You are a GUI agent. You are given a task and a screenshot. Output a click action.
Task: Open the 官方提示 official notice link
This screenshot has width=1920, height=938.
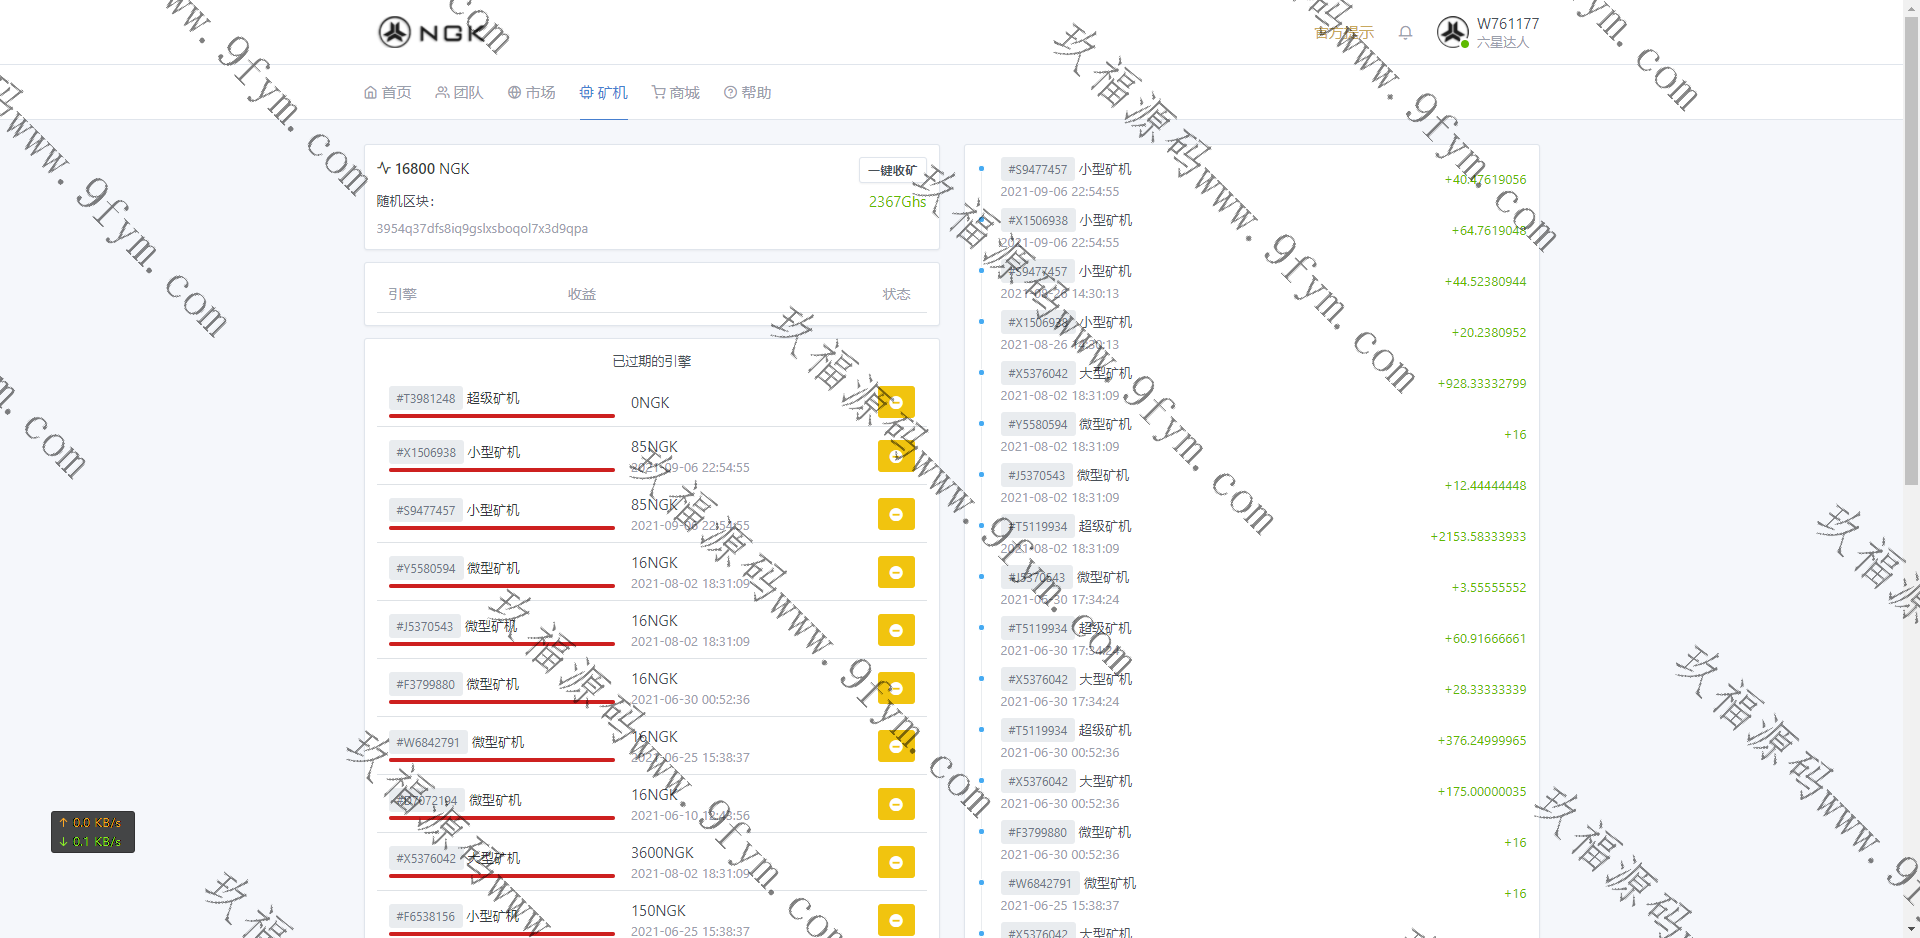click(x=1343, y=33)
